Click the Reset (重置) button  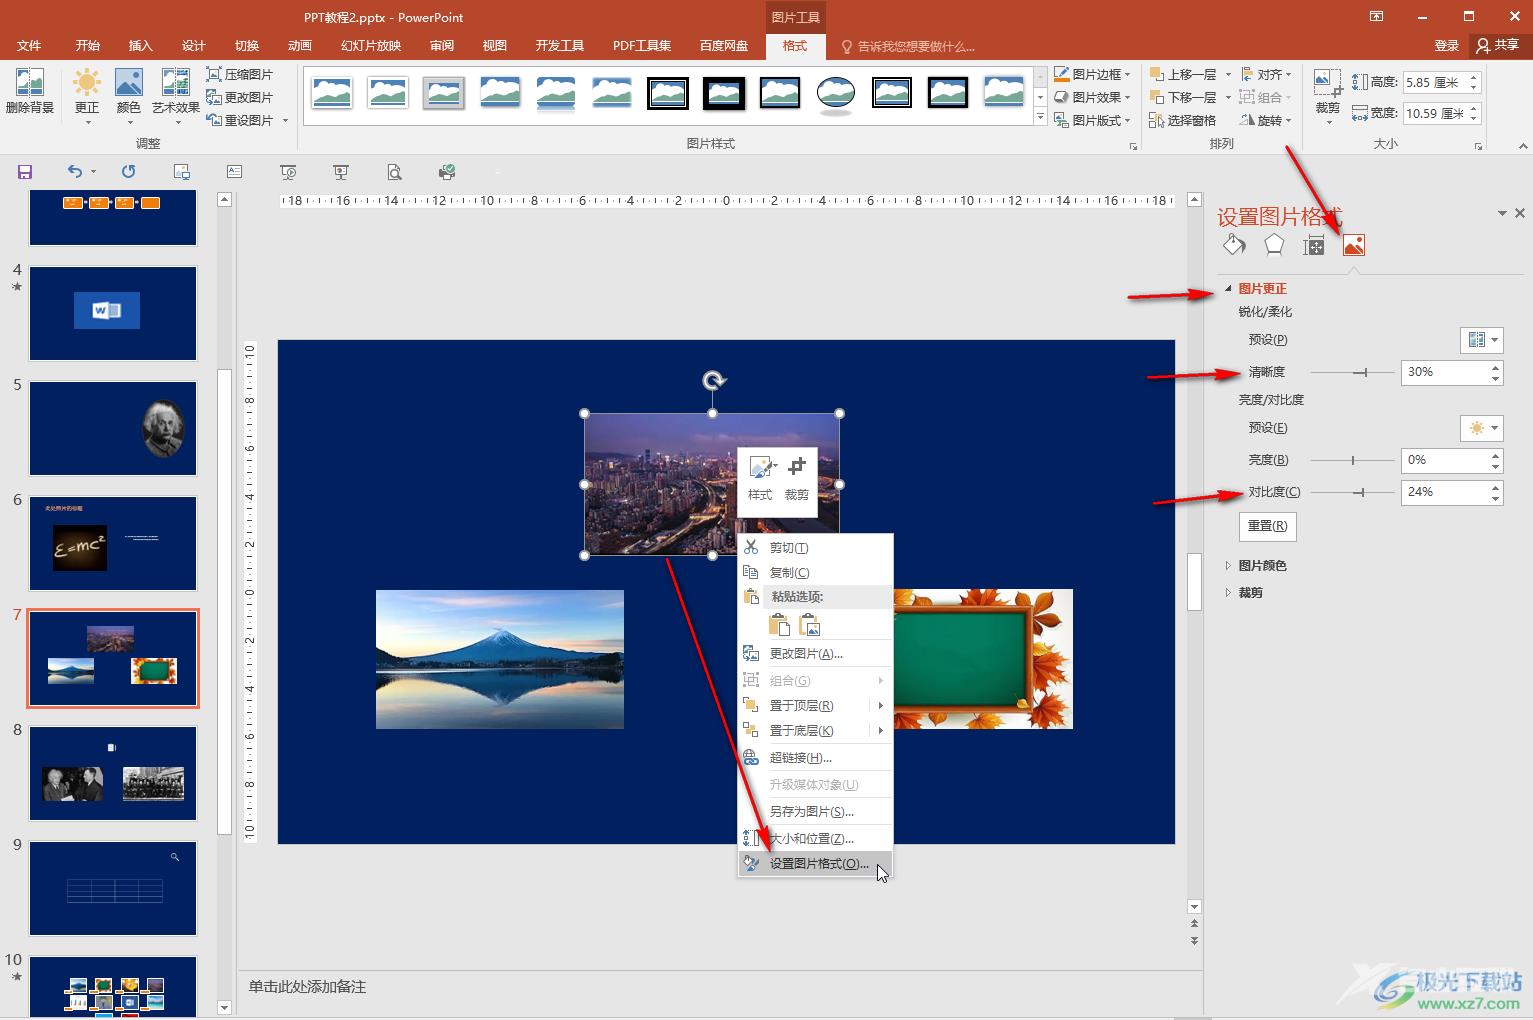point(1267,525)
